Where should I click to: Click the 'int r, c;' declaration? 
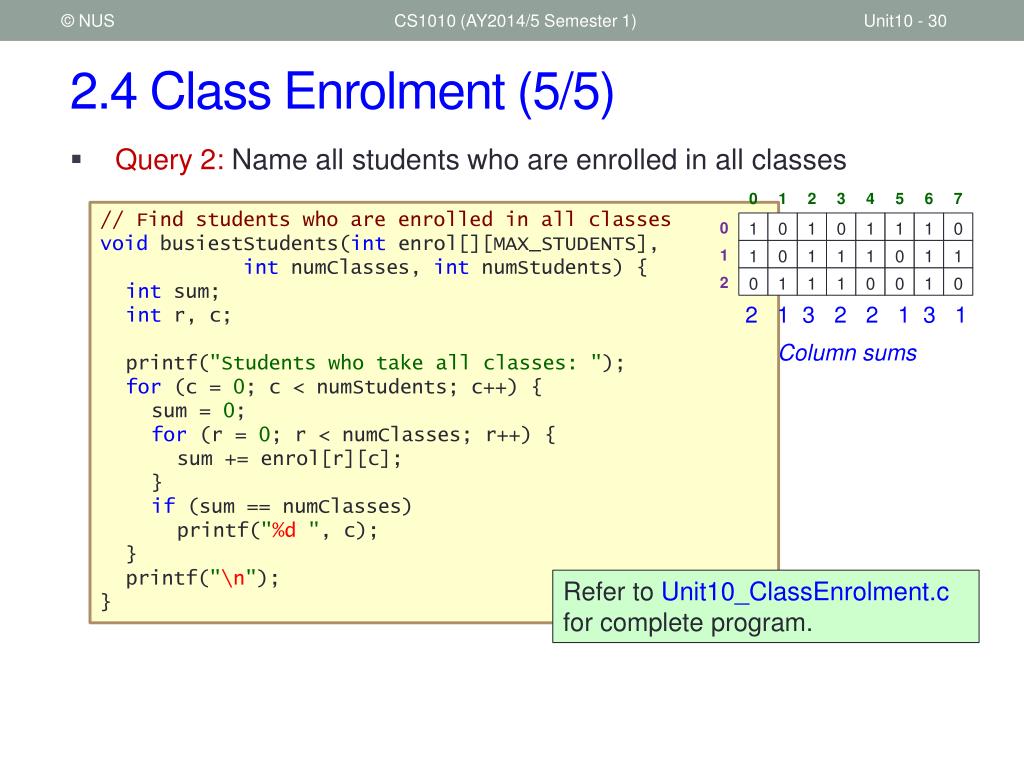(x=178, y=315)
